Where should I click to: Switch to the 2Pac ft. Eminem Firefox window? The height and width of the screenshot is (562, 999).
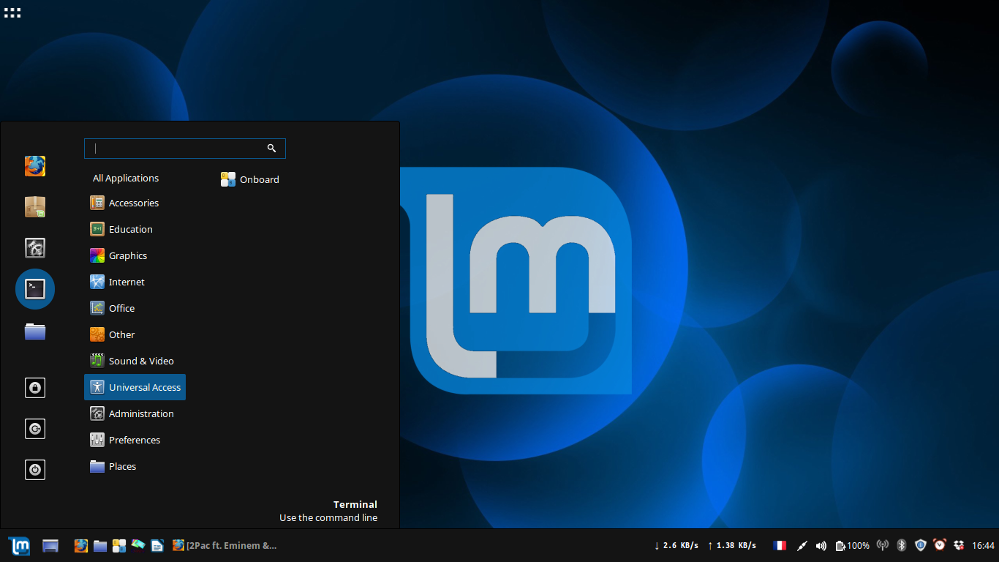coord(224,545)
